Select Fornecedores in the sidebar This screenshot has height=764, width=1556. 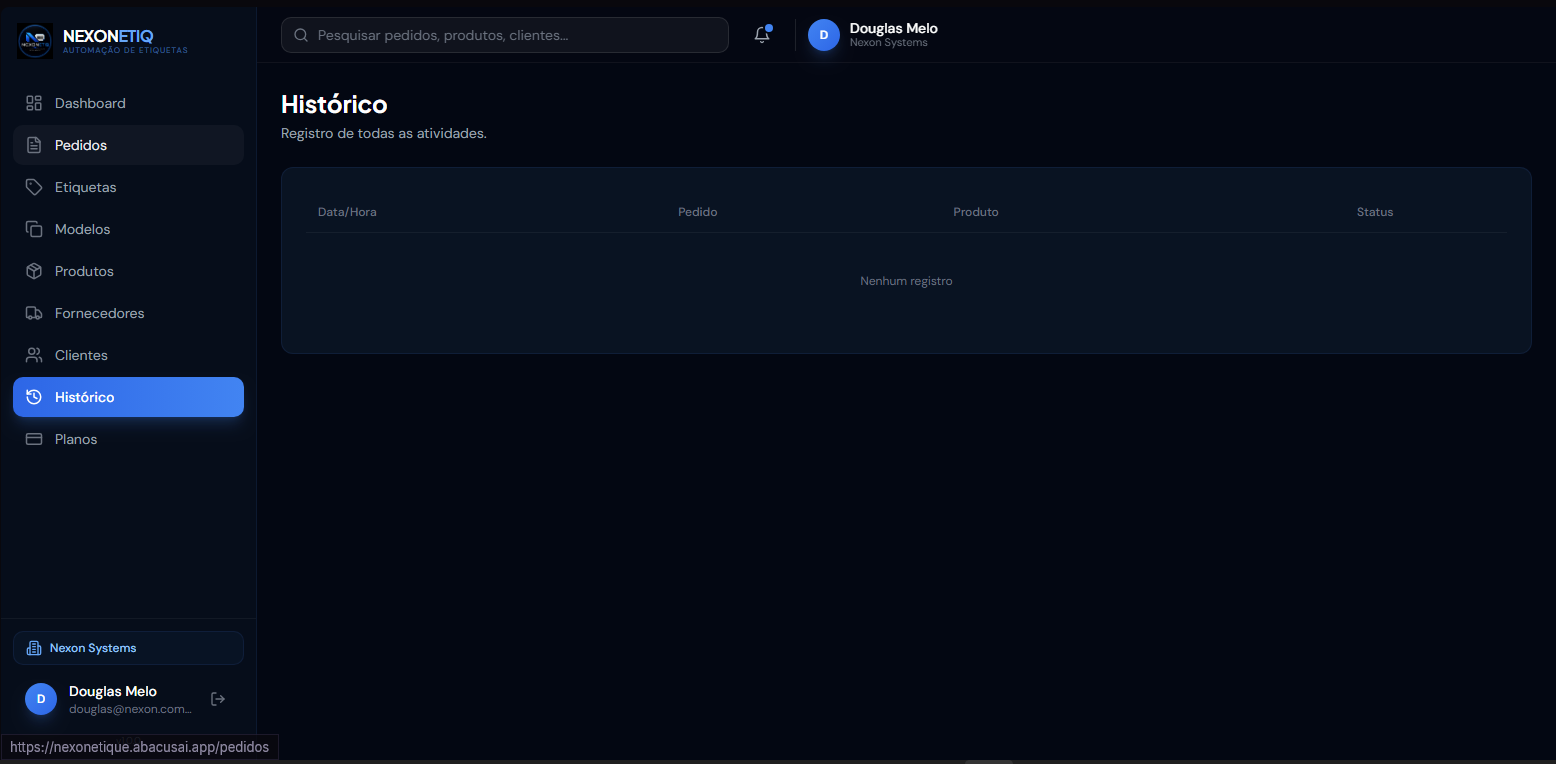click(128, 313)
